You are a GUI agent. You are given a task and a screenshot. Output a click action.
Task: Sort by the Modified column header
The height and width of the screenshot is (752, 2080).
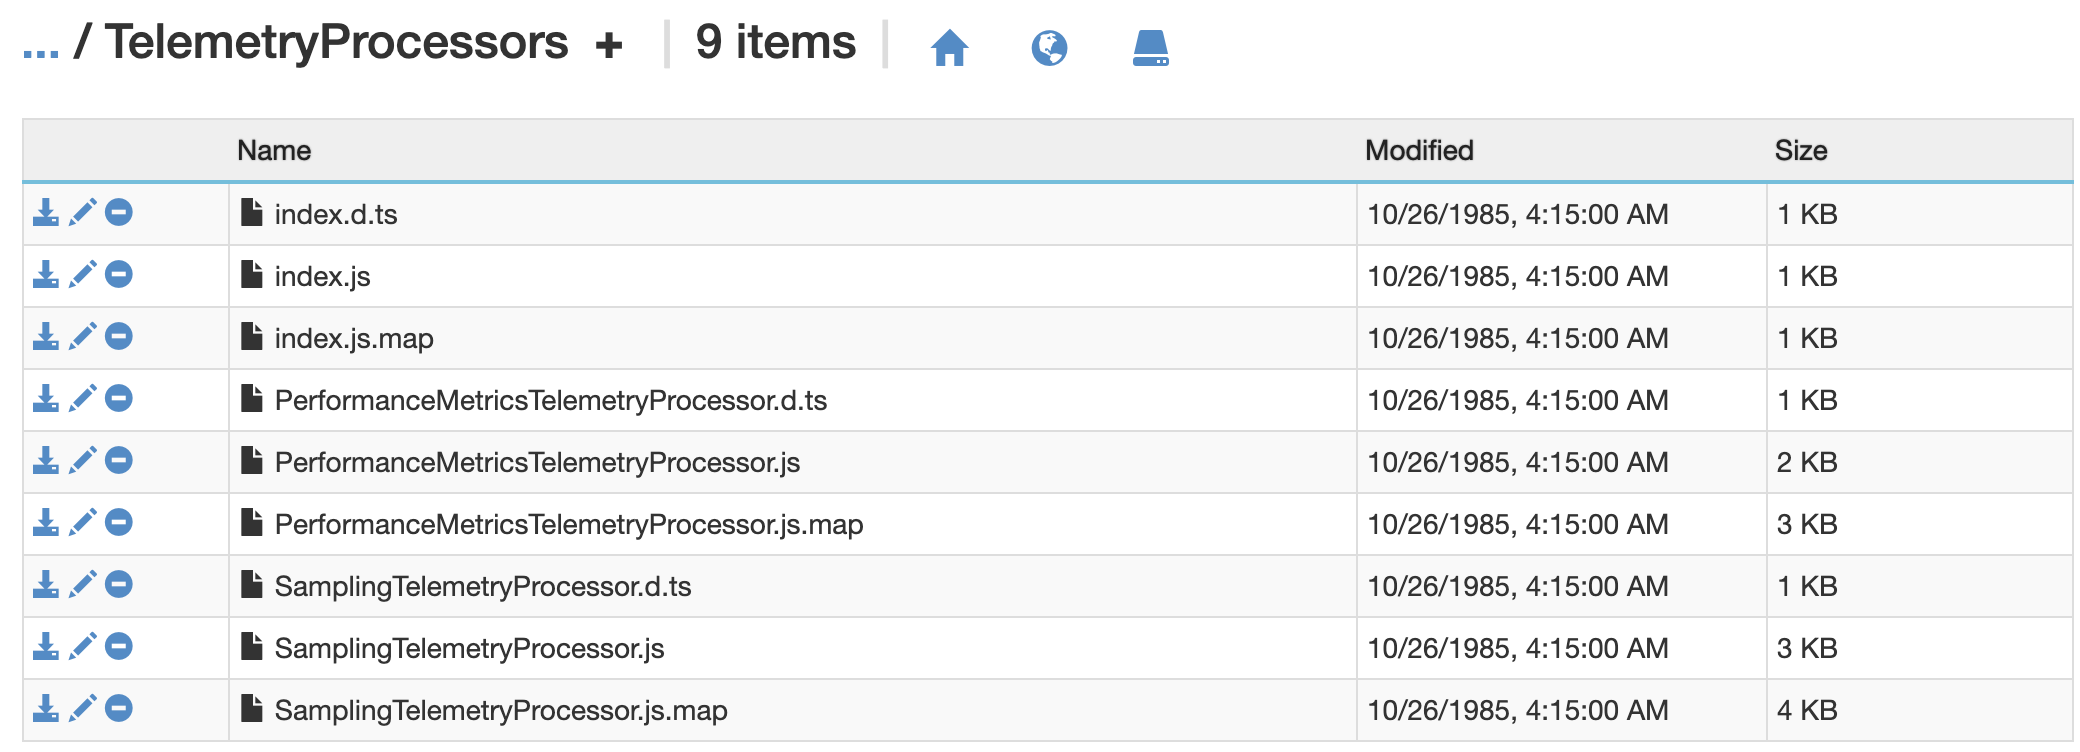point(1419,150)
